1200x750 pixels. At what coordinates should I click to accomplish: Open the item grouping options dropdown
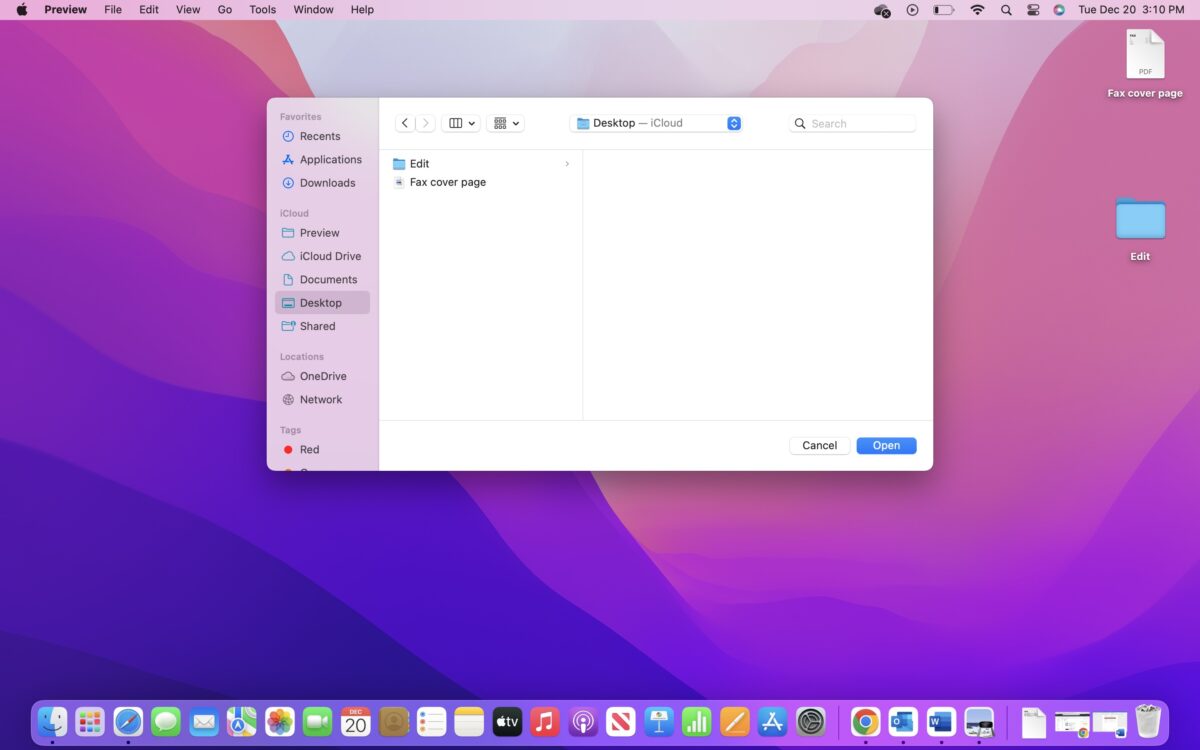pyautogui.click(x=506, y=123)
